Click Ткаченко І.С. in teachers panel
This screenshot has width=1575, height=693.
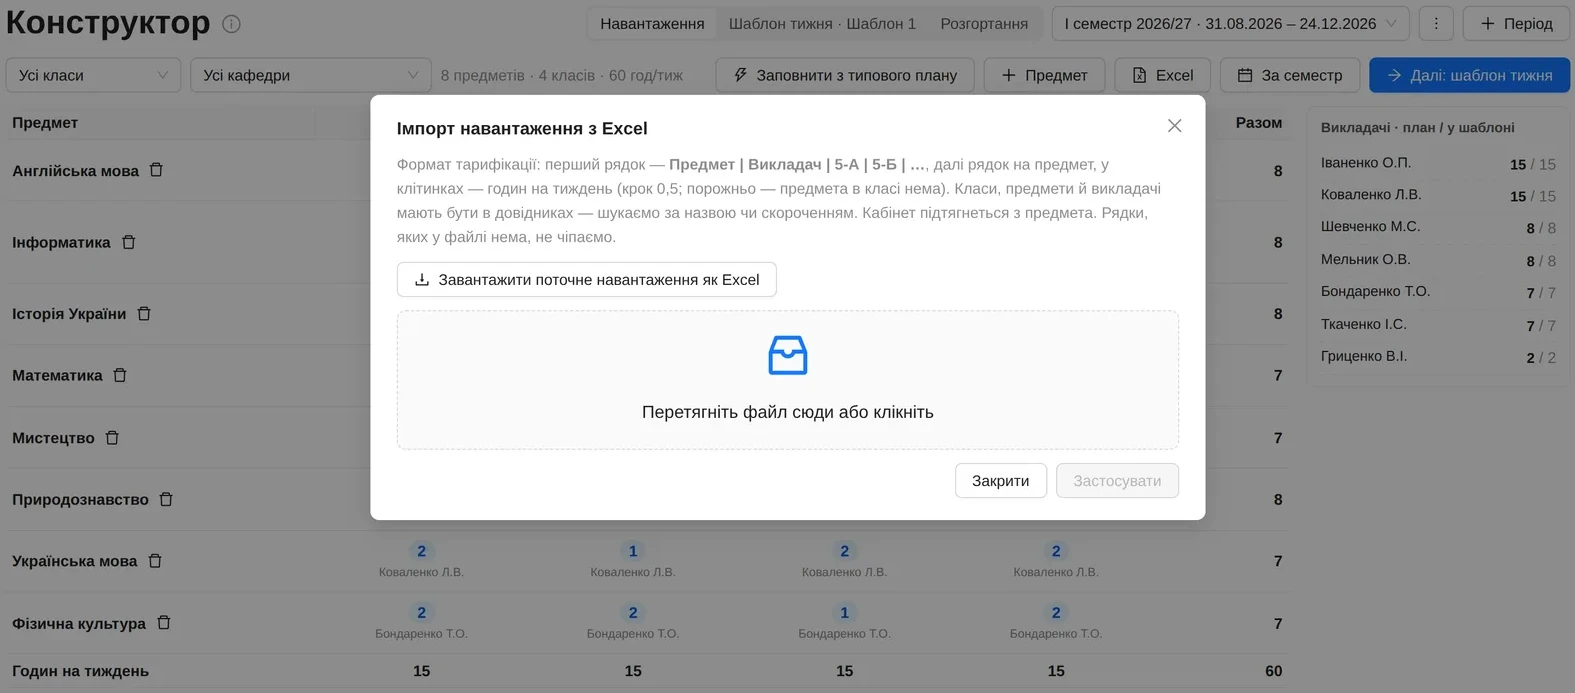pos(1363,324)
